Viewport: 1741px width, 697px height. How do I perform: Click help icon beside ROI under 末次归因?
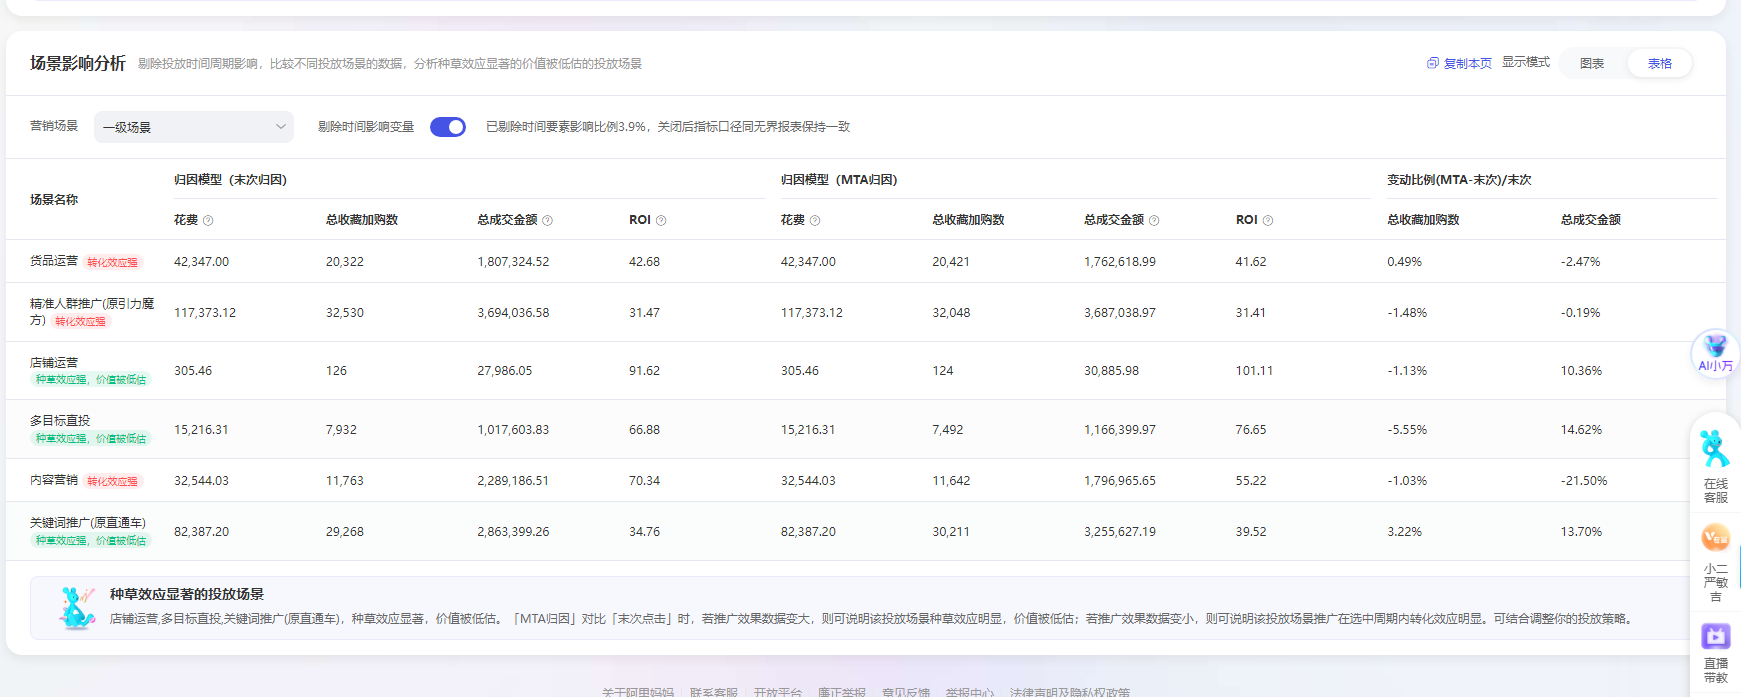pos(661,221)
